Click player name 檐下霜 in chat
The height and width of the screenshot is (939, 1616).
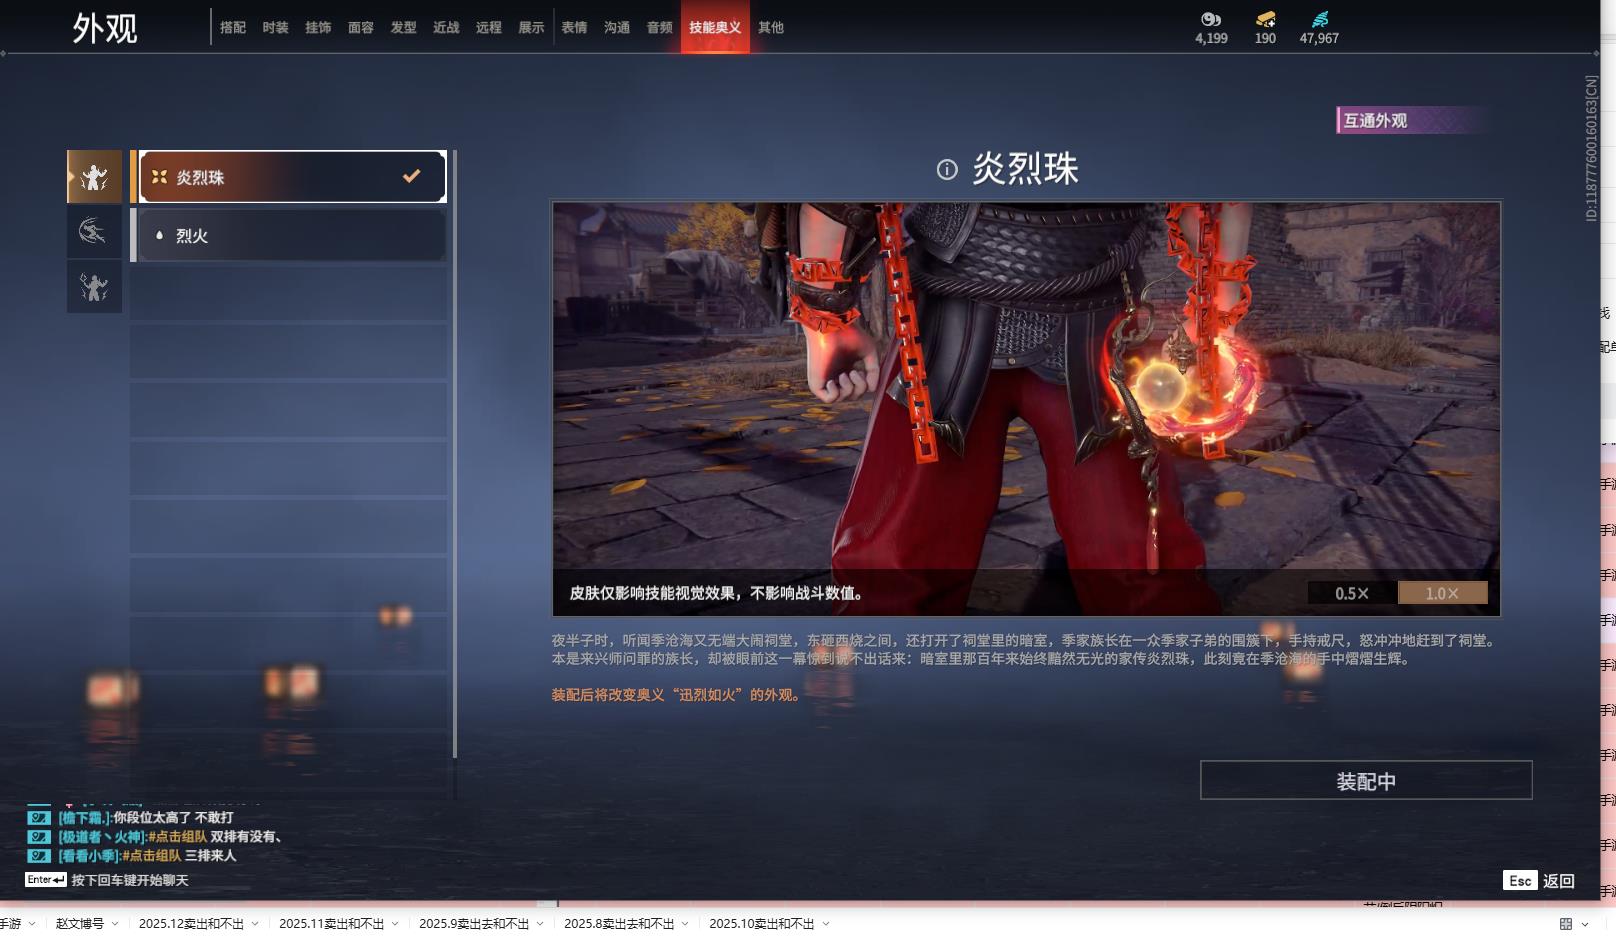pos(85,817)
